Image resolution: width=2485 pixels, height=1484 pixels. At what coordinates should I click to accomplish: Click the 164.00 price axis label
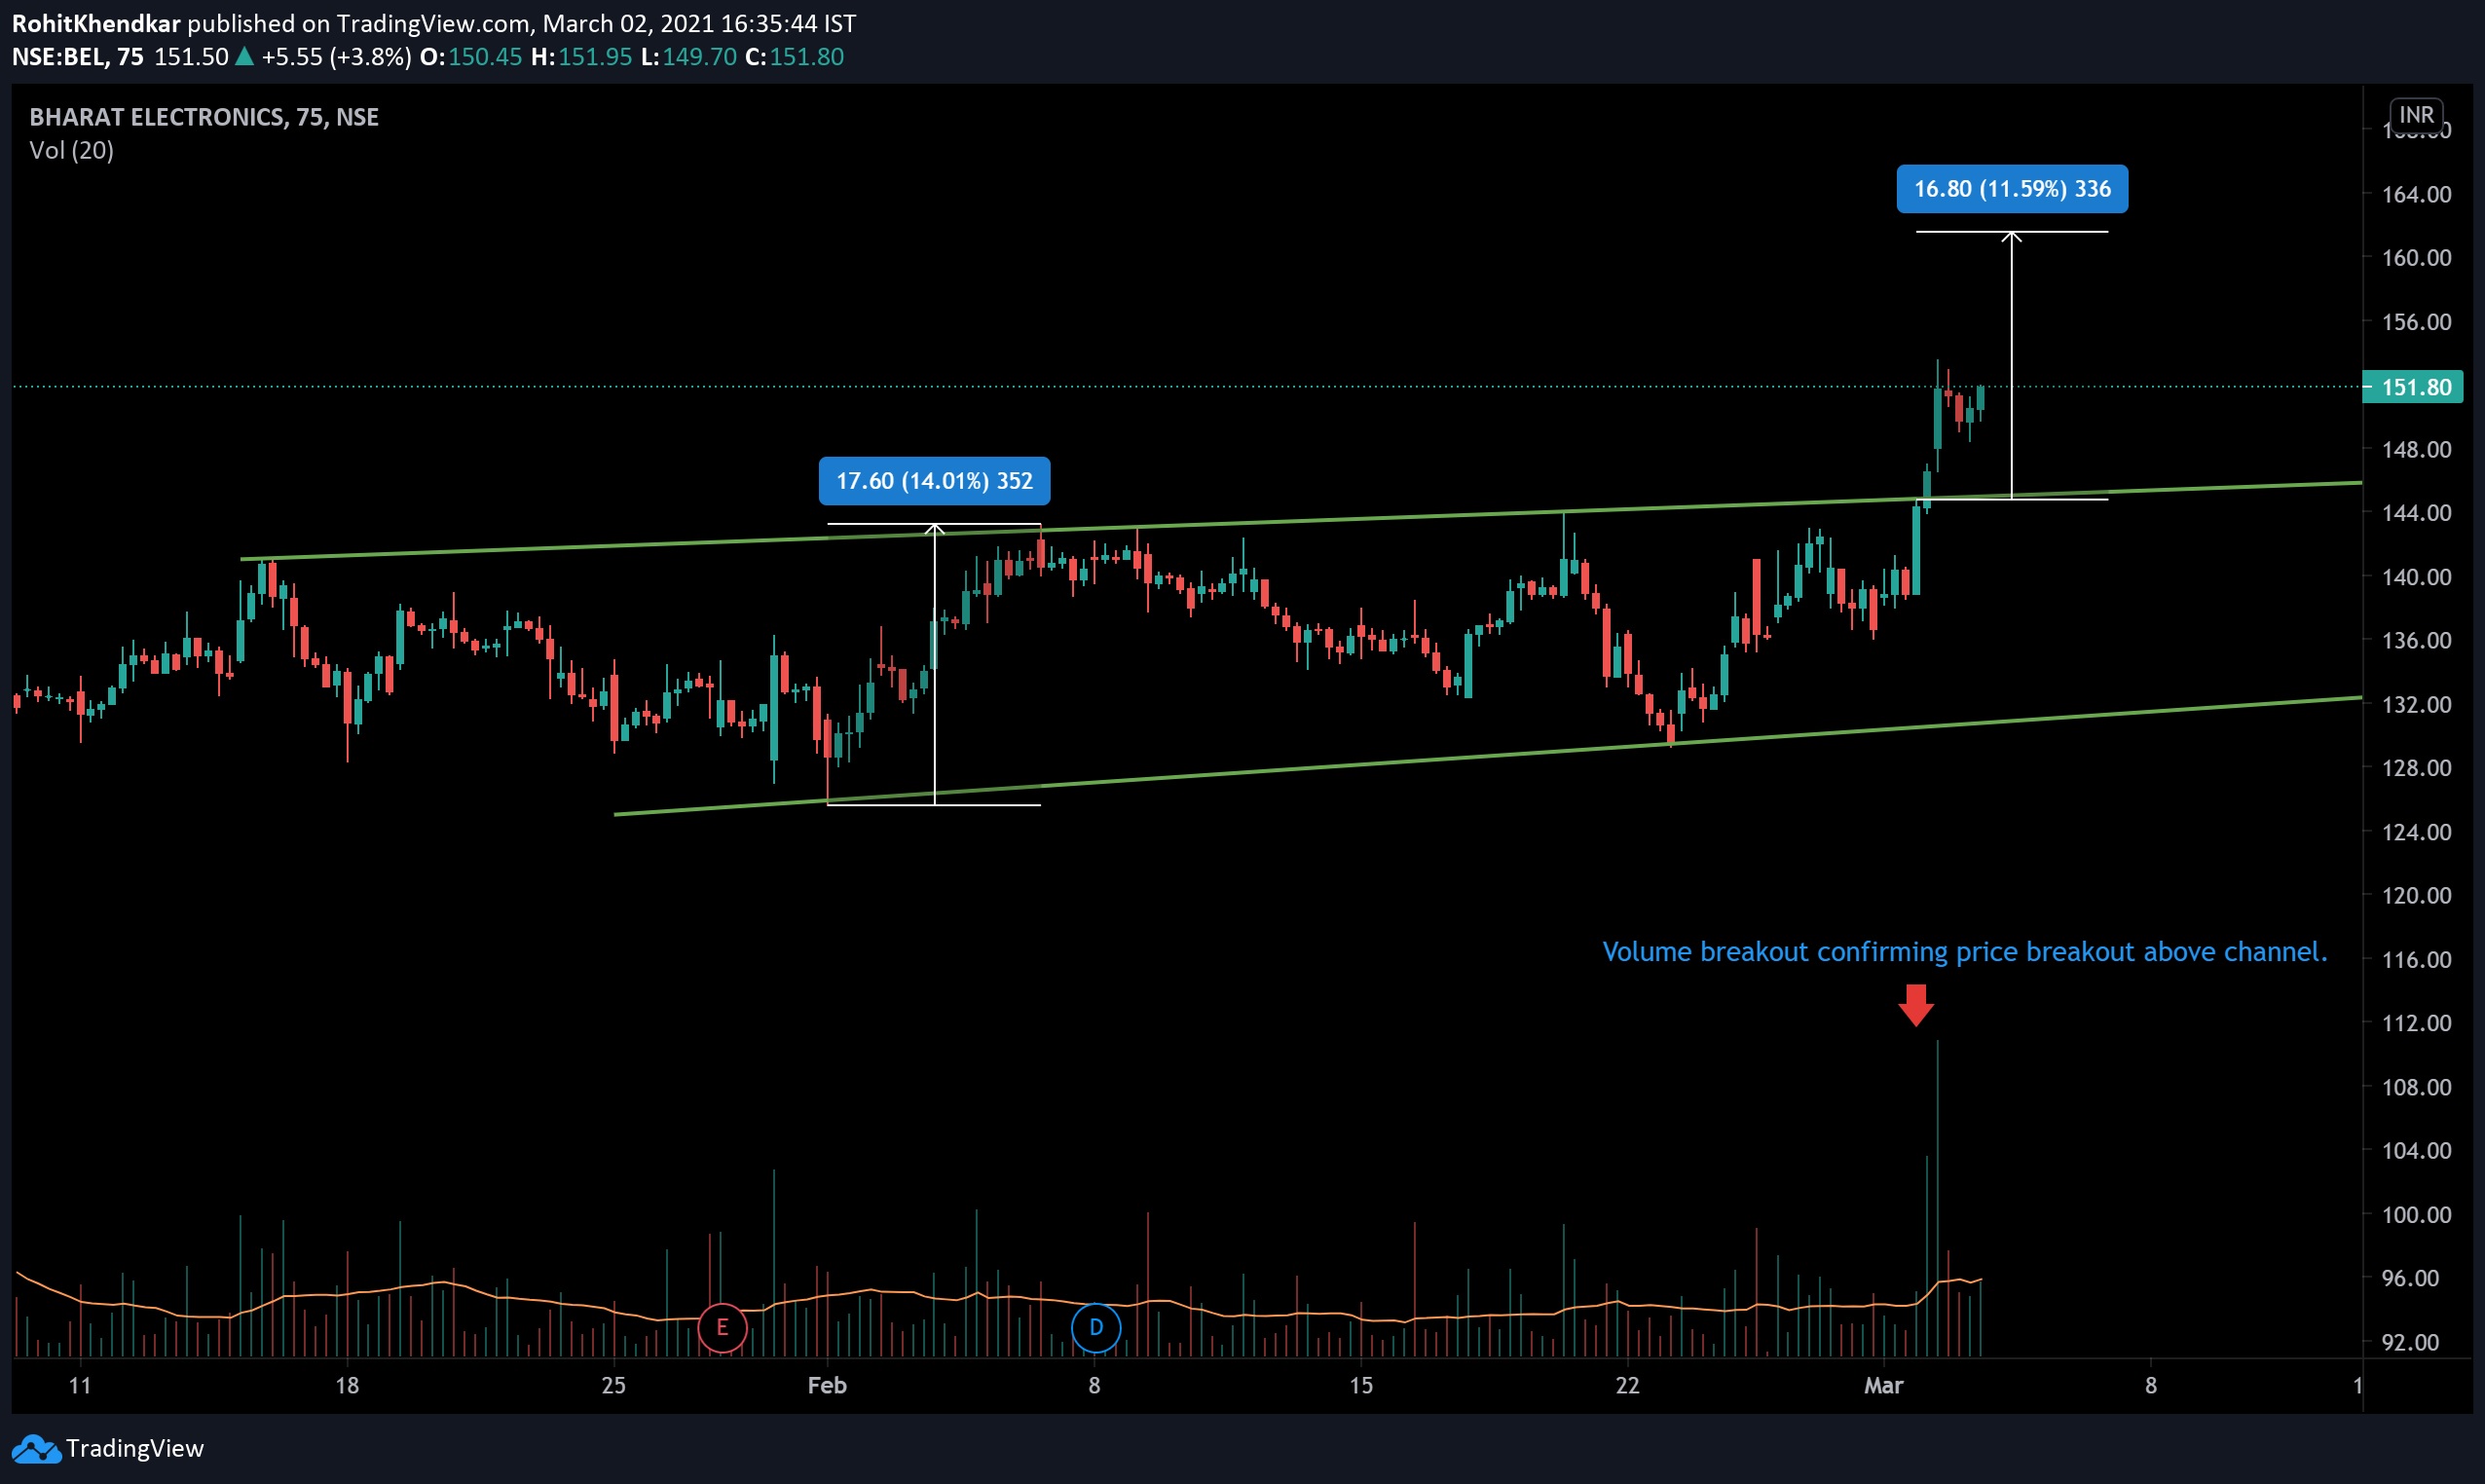(2416, 194)
